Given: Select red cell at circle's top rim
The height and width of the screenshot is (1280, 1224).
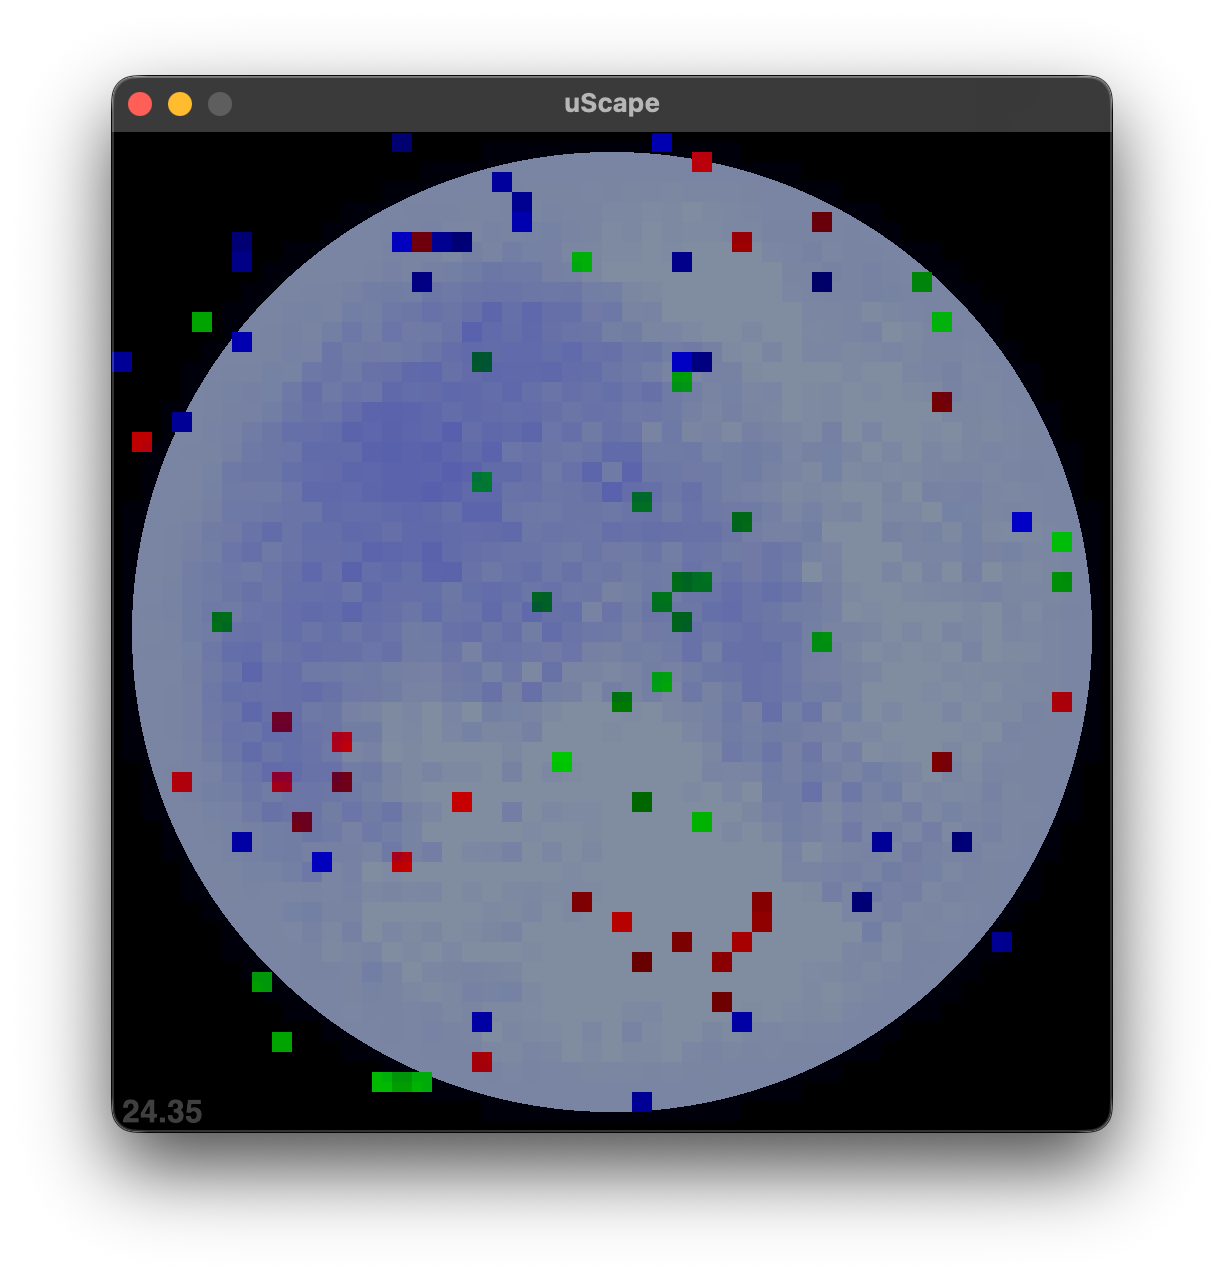Looking at the screenshot, I should click(702, 162).
